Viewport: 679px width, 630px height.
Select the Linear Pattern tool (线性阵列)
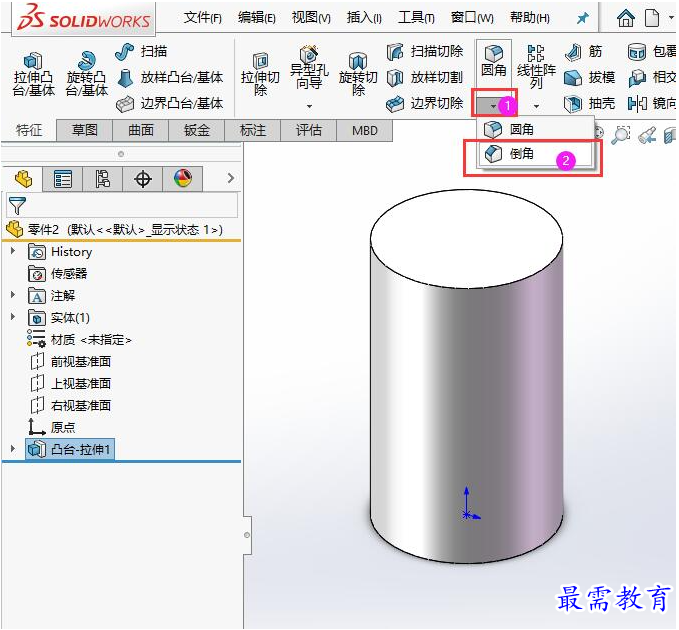[536, 67]
